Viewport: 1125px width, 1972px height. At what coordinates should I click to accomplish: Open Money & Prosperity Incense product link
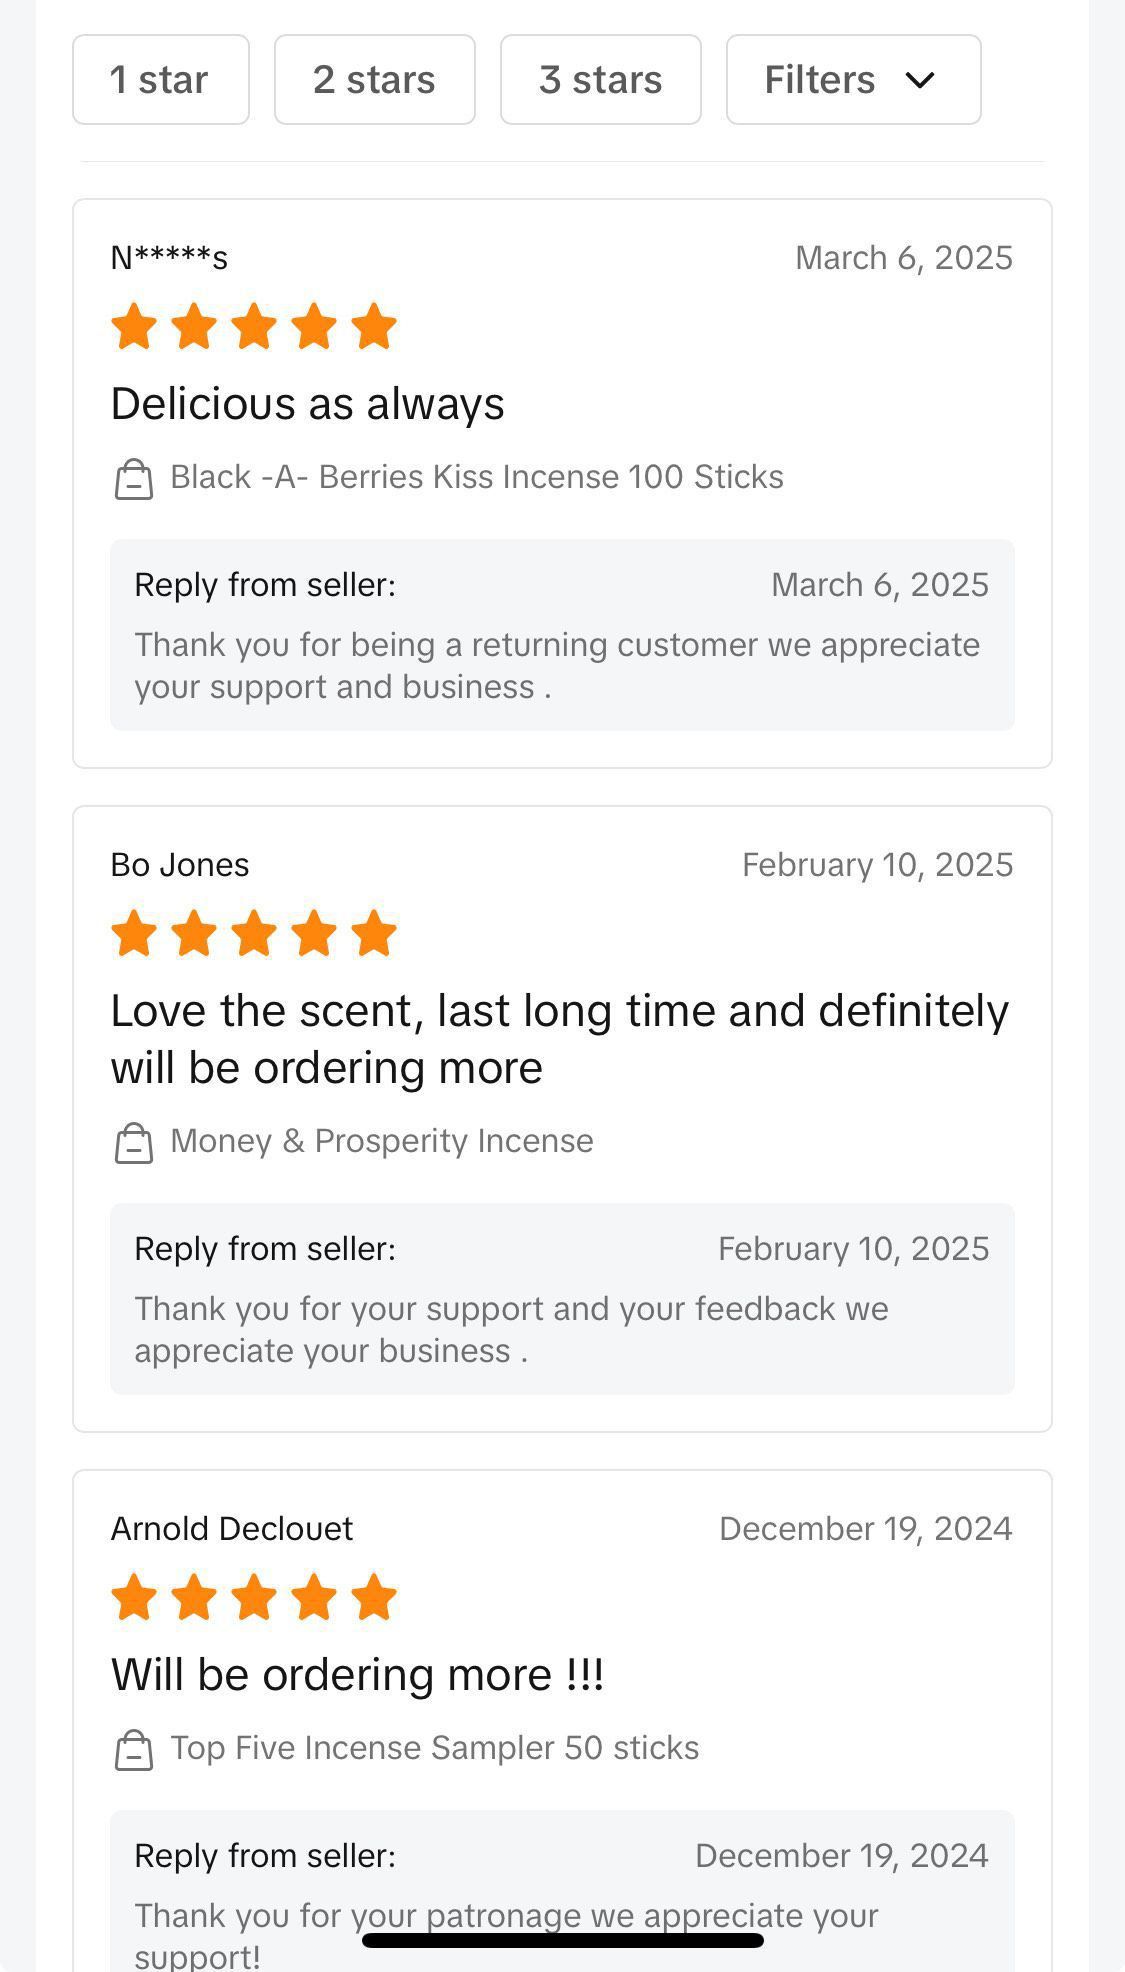coord(381,1141)
